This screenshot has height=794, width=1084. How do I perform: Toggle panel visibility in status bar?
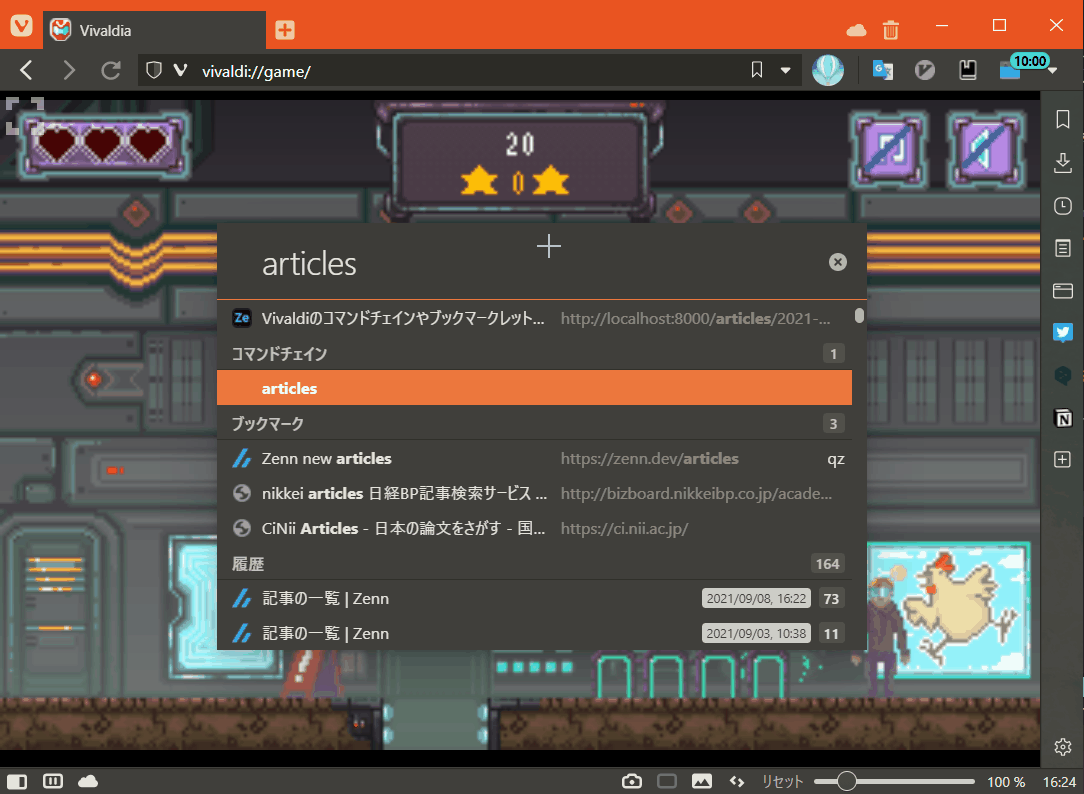click(x=17, y=782)
